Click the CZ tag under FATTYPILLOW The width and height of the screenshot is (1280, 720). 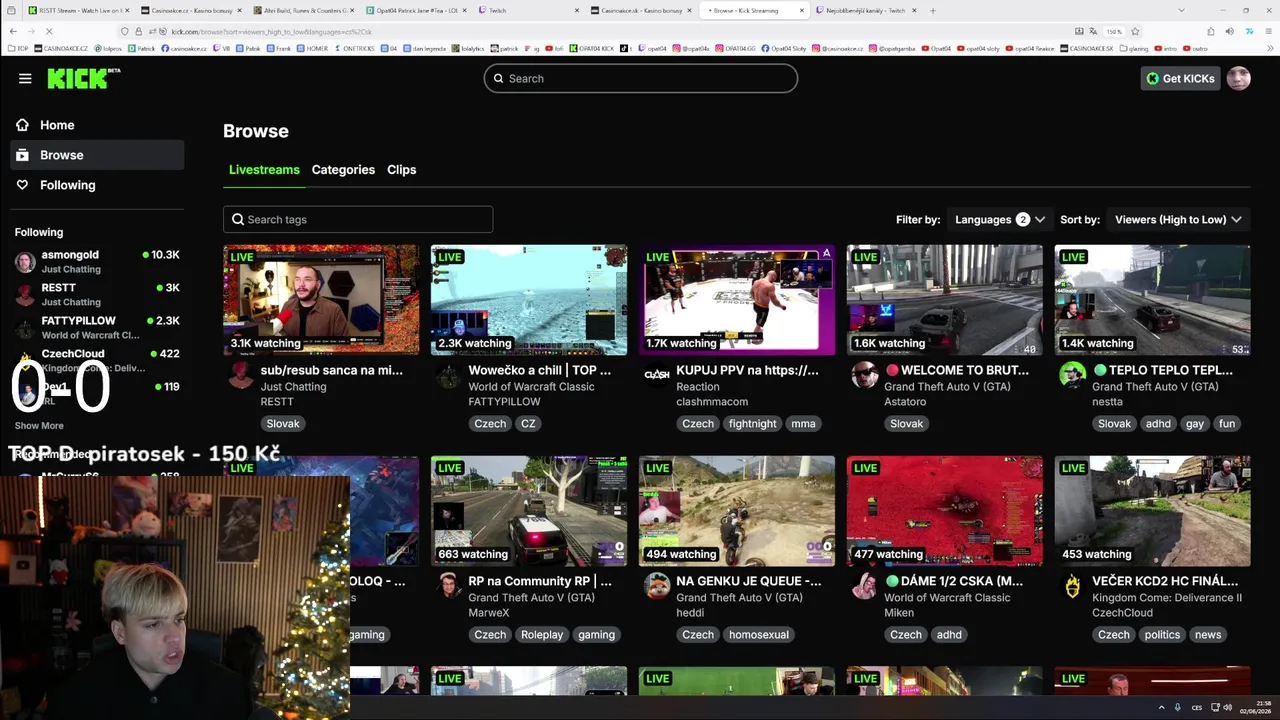[x=528, y=424]
